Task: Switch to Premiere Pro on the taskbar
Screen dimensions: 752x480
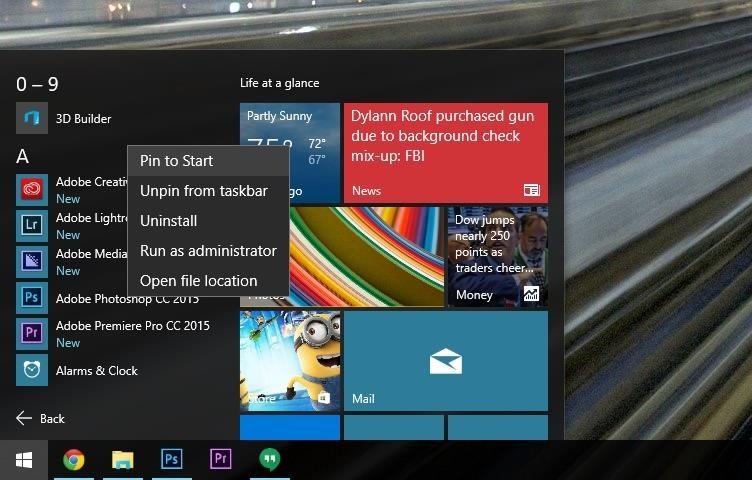Action: [x=221, y=459]
